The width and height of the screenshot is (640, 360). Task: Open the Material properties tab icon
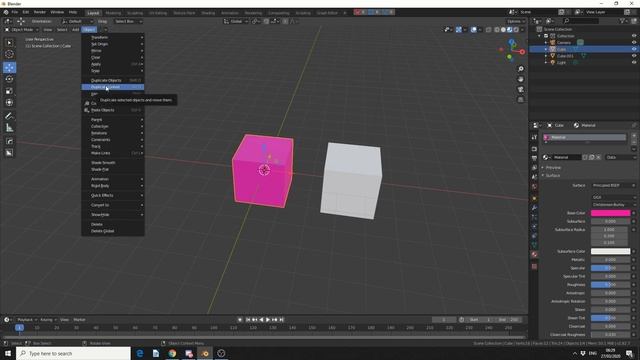[534, 254]
